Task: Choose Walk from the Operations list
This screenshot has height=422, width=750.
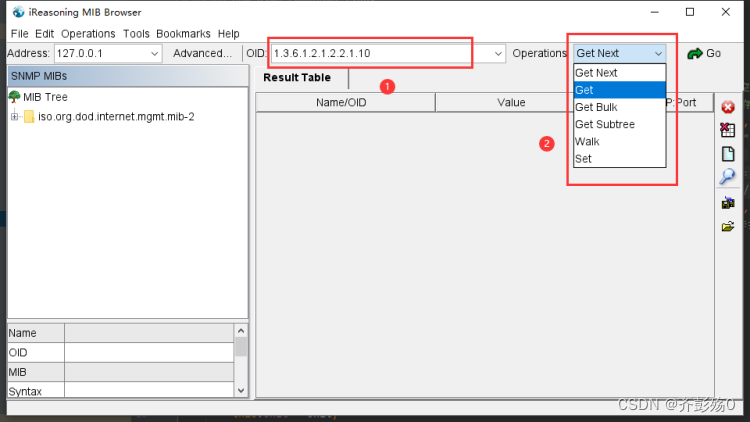Action: 587,141
